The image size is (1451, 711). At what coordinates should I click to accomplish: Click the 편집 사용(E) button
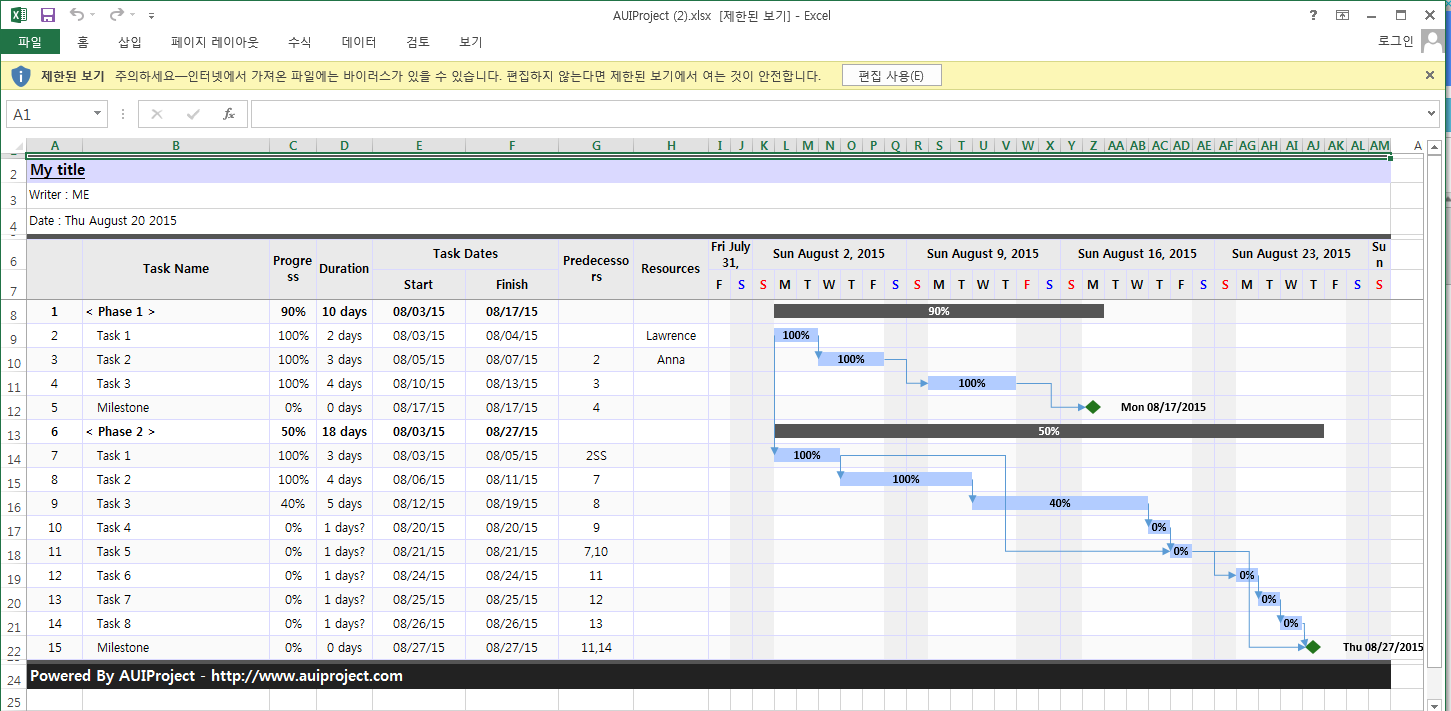pos(890,75)
